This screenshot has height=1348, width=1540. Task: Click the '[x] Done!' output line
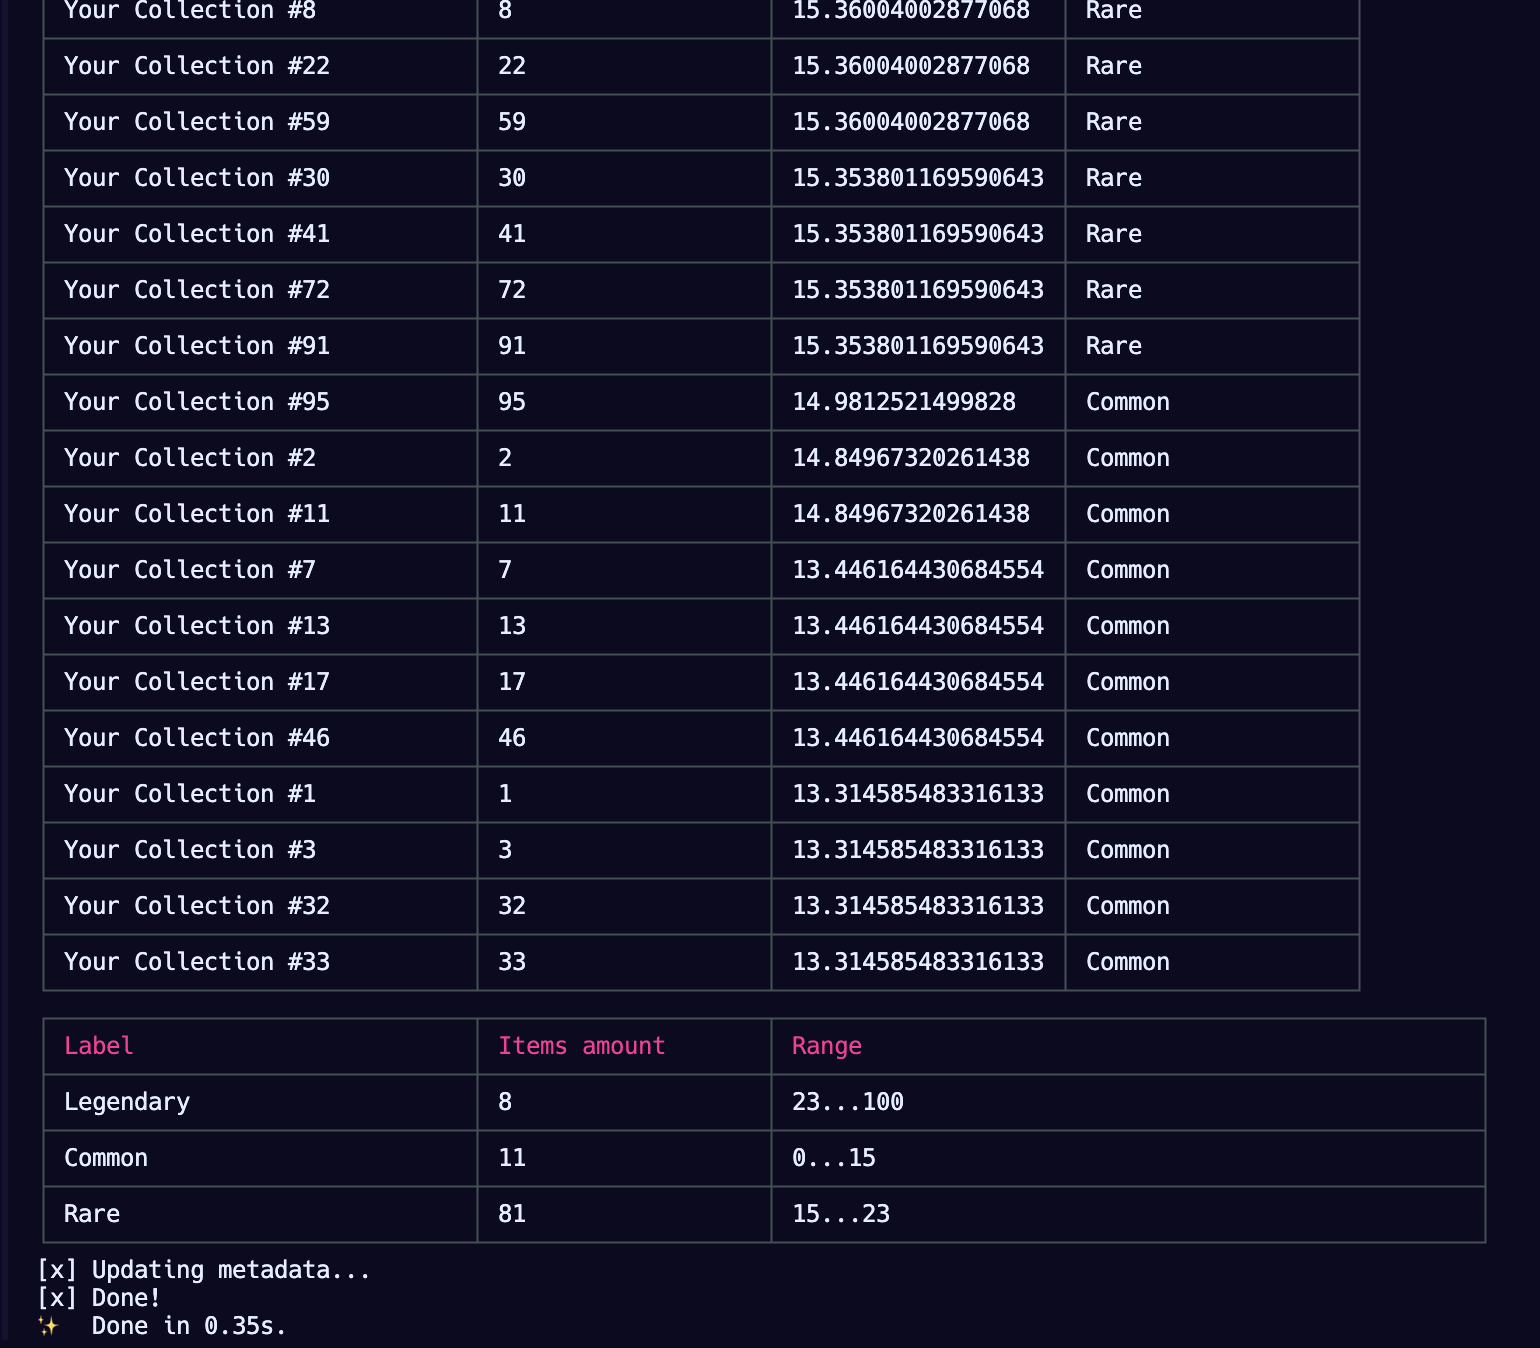(99, 1298)
